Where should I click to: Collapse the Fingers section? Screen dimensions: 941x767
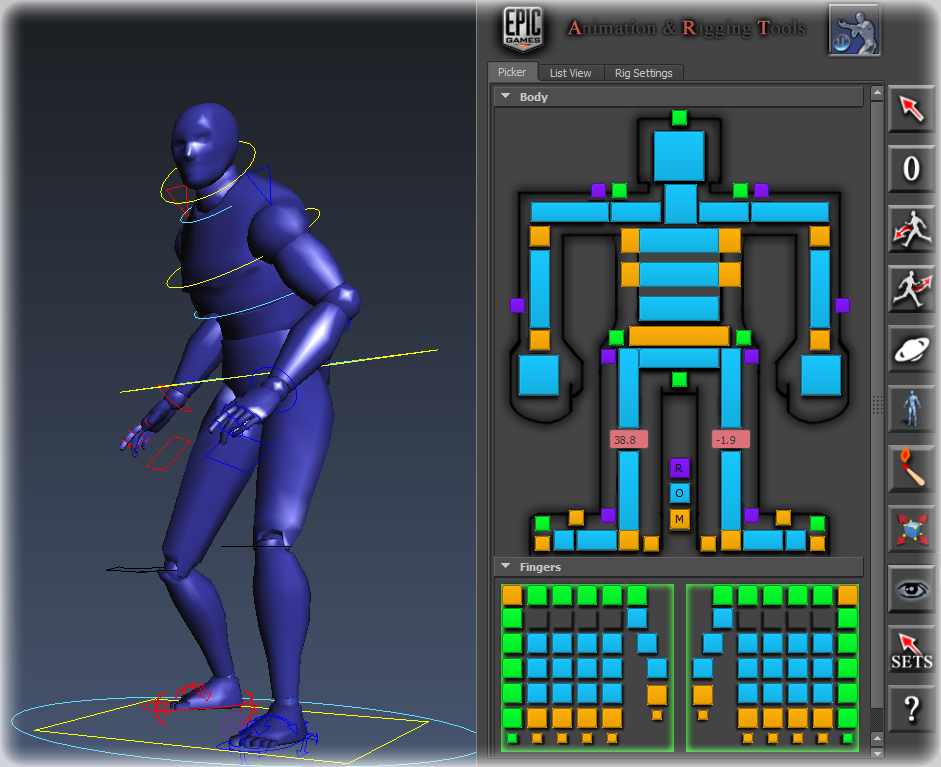click(x=505, y=566)
